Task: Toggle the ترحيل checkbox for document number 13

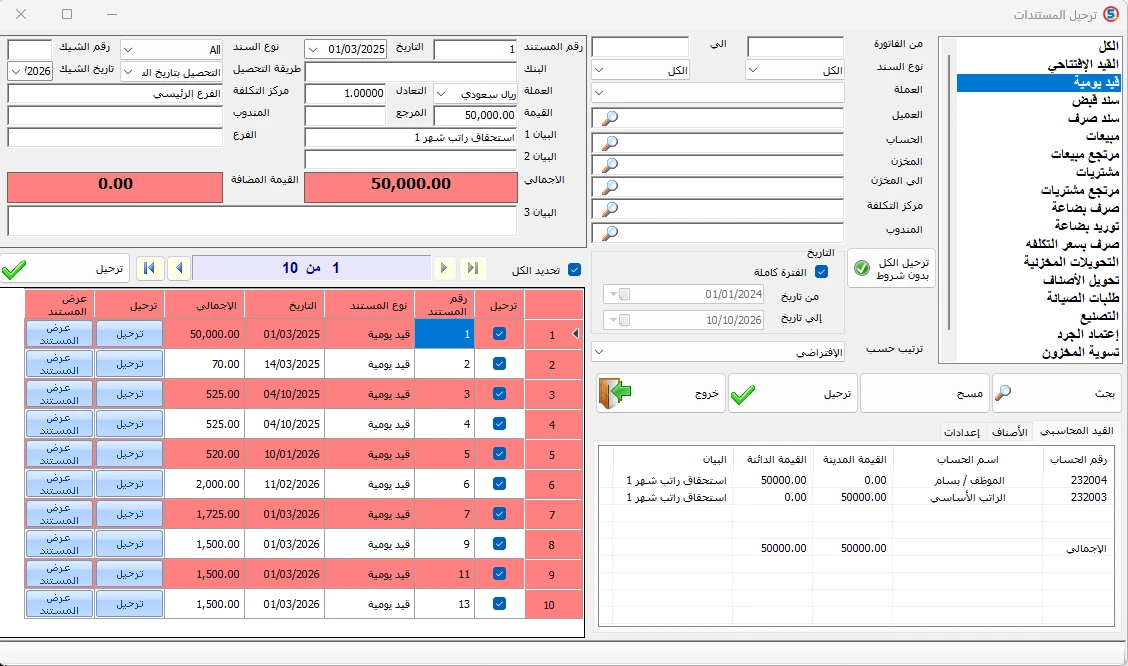Action: [499, 603]
